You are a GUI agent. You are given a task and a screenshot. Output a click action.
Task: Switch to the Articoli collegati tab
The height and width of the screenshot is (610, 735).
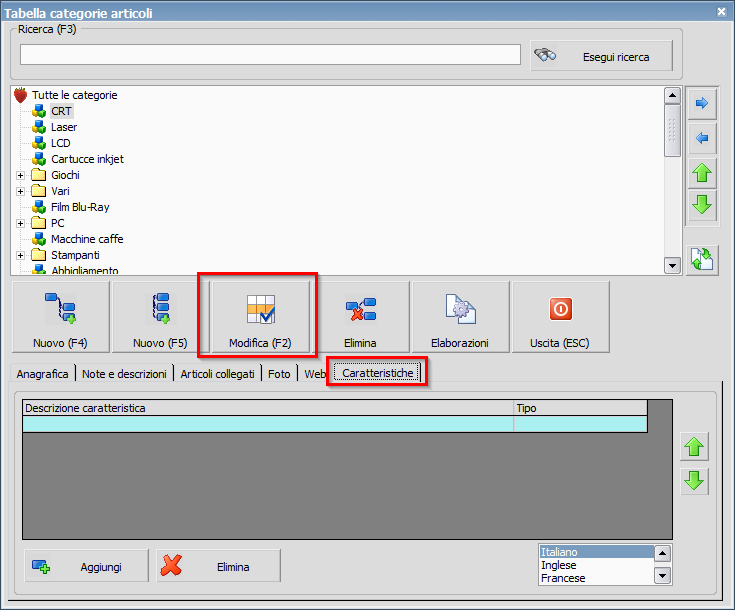click(218, 374)
